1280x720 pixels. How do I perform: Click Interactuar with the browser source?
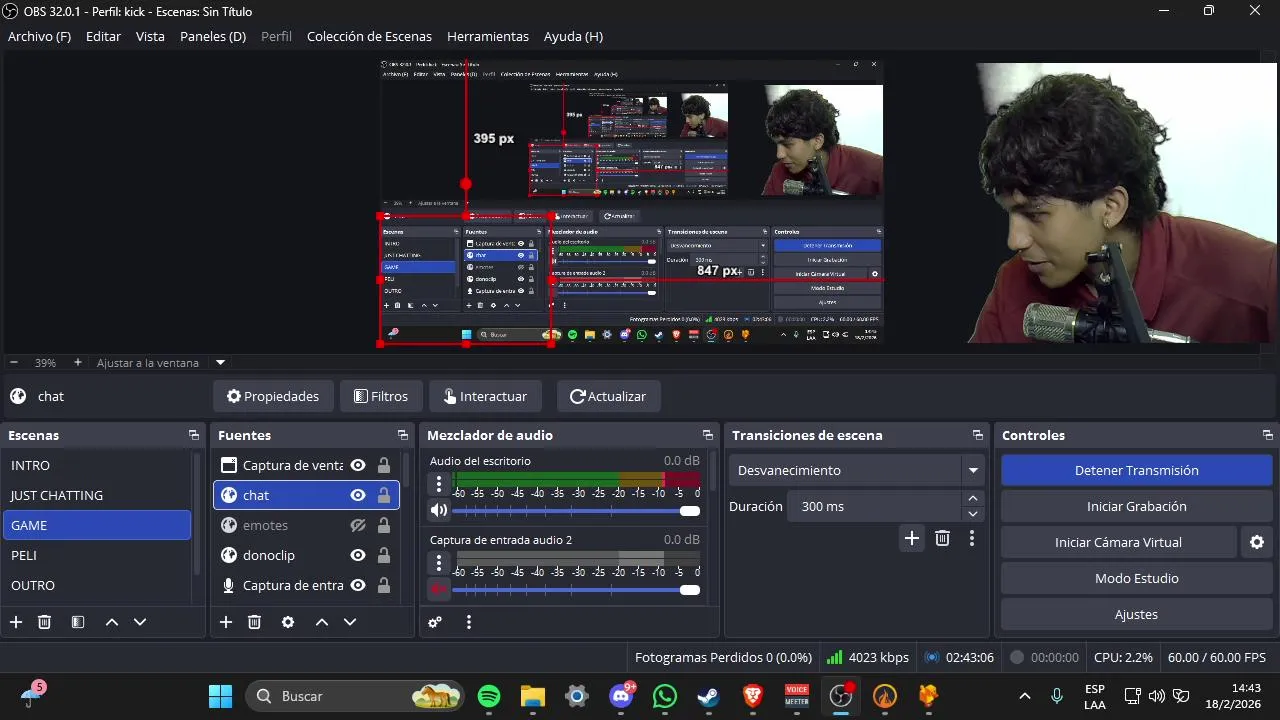[x=485, y=396]
